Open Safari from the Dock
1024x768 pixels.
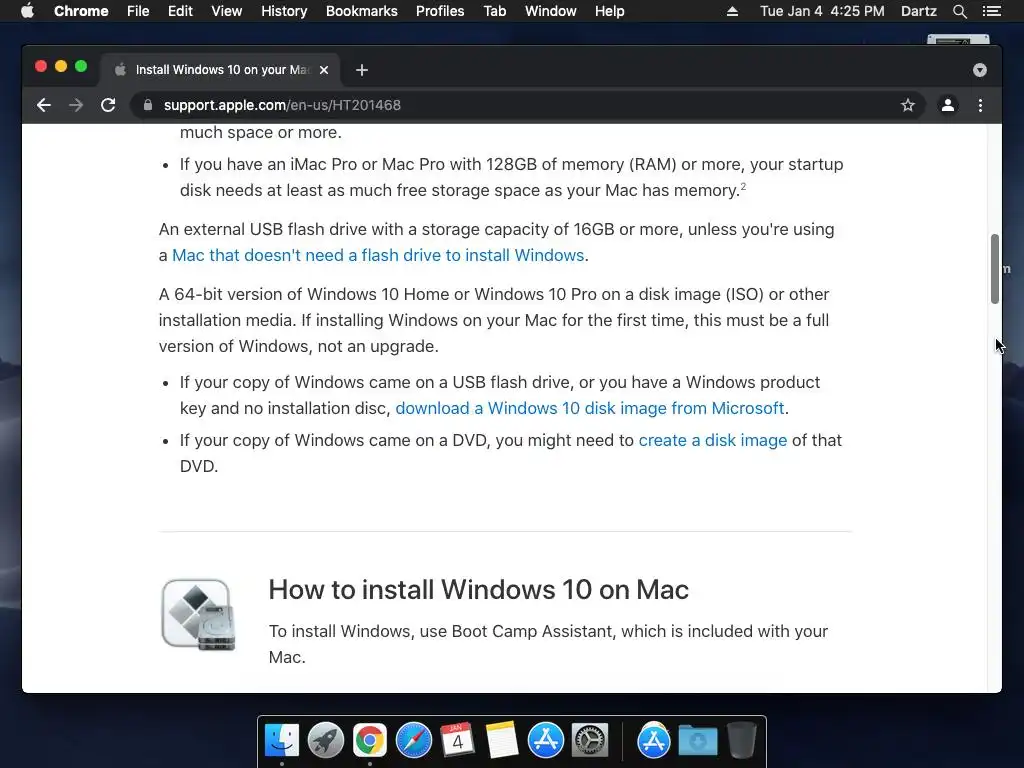[413, 741]
